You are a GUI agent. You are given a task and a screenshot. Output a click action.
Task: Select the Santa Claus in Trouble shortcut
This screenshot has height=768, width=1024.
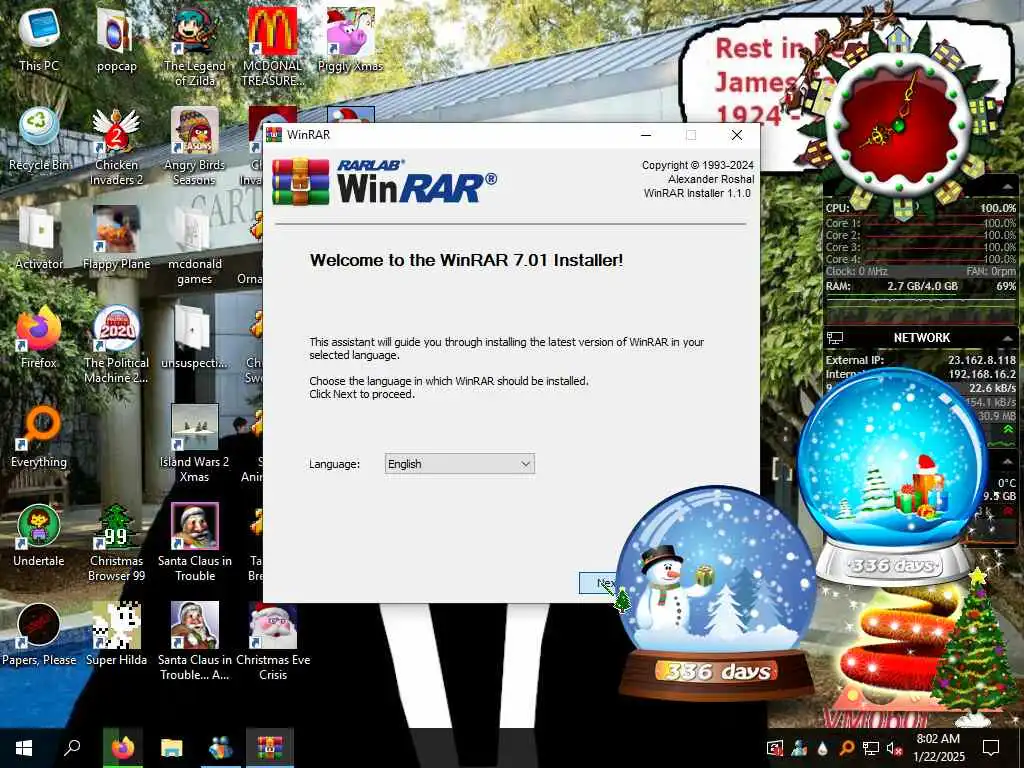point(195,543)
